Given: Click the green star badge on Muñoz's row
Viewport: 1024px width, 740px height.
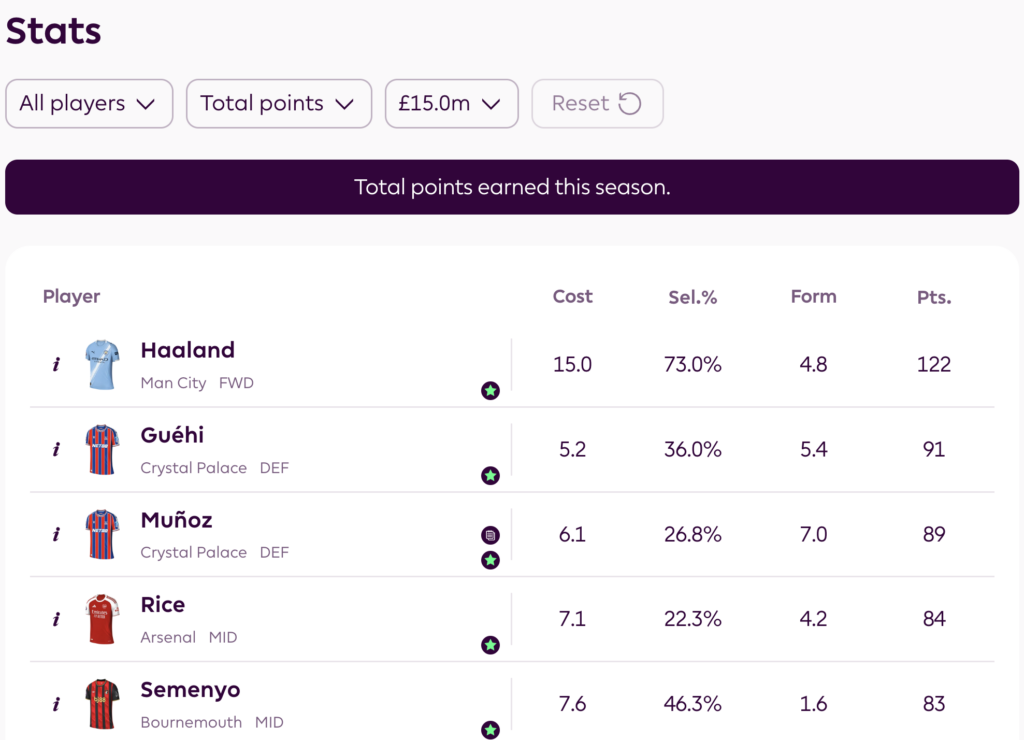Looking at the screenshot, I should click(490, 560).
